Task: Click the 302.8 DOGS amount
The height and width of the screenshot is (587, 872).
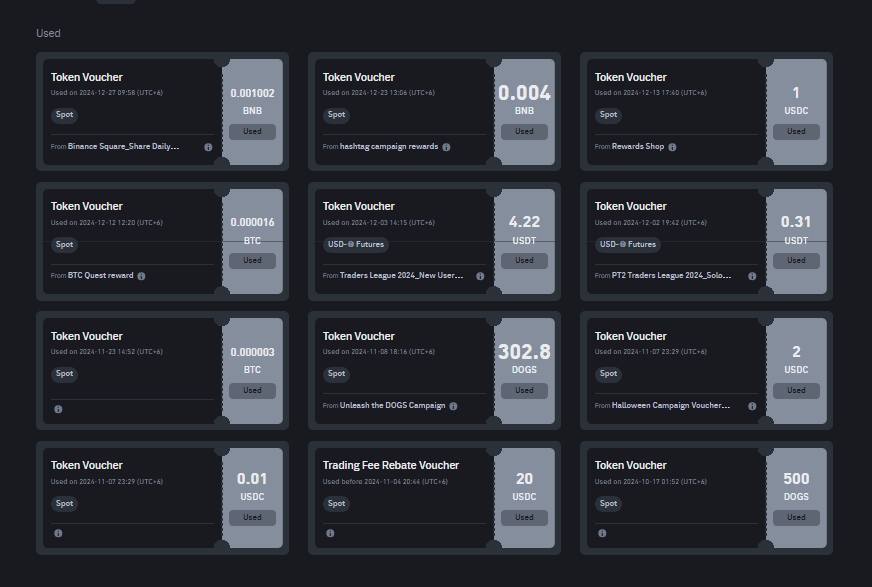Action: [524, 352]
